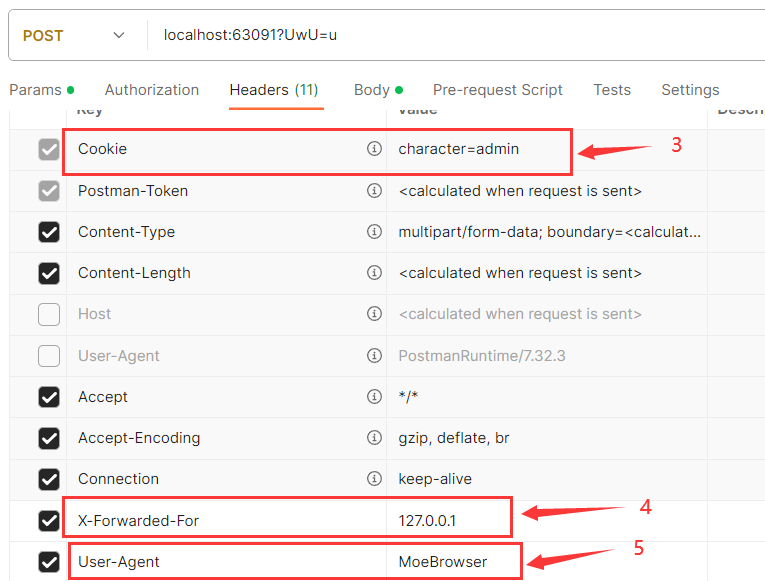The image size is (765, 581).
Task: Click the info icon beside PostmanRuntime User-Agent
Action: click(374, 355)
